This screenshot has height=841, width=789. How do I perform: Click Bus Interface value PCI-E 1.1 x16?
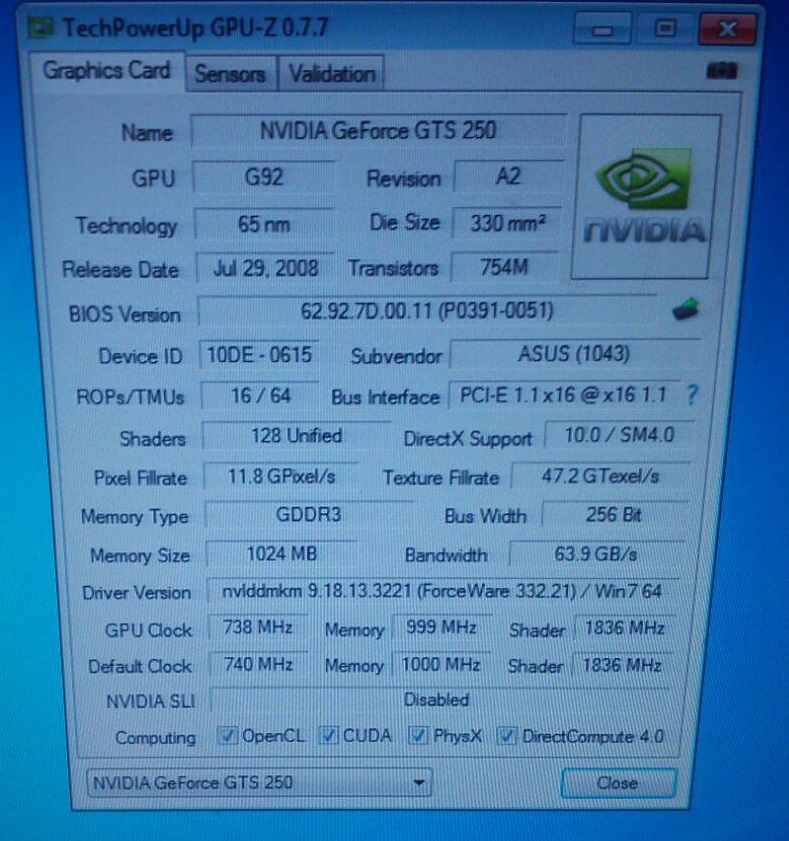point(564,395)
